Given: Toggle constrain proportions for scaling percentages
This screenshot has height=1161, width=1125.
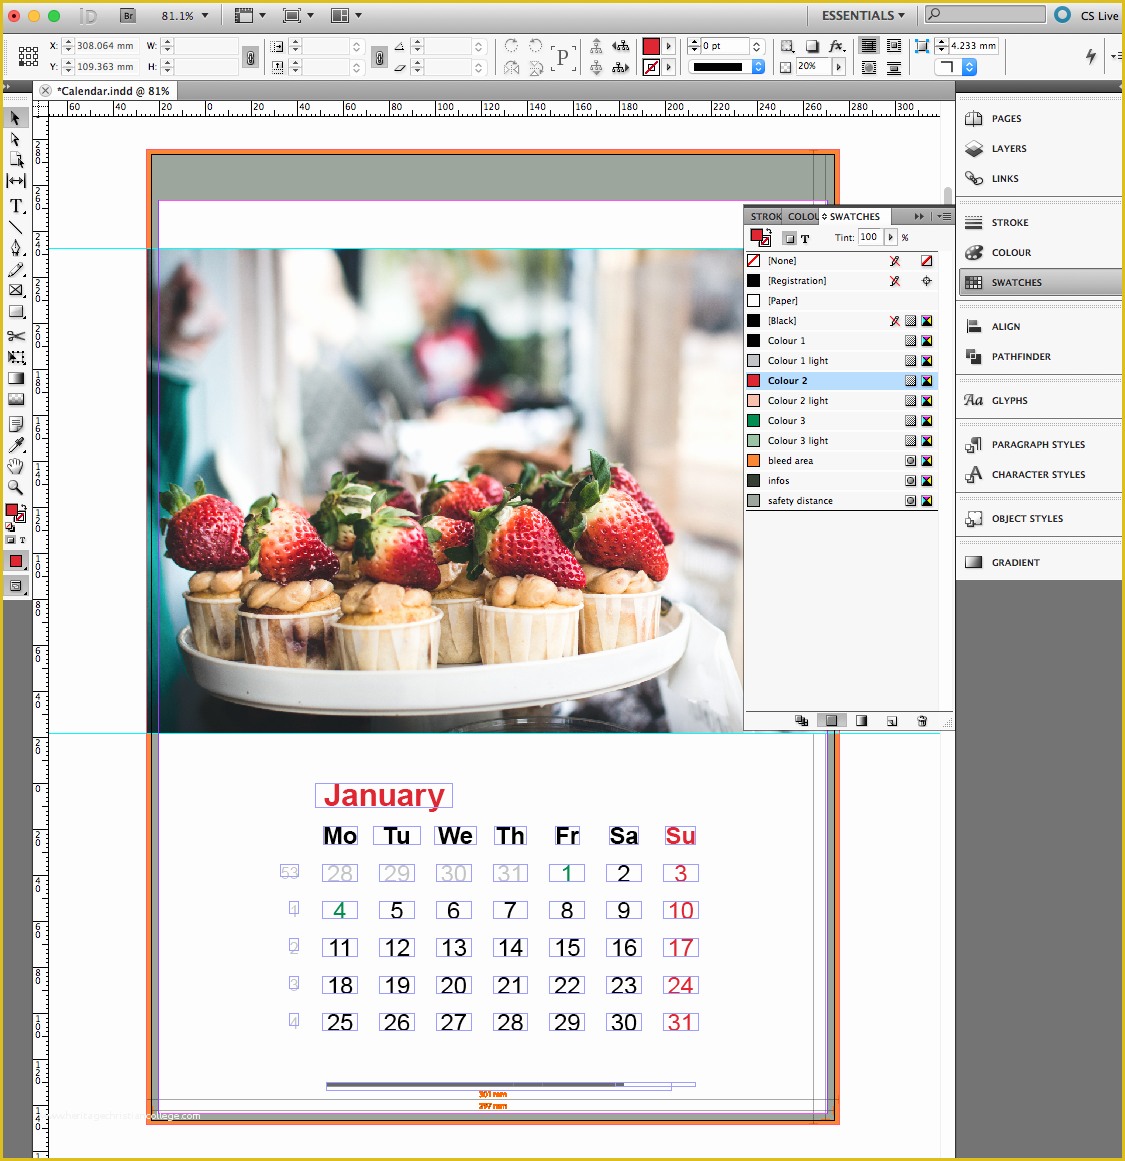Looking at the screenshot, I should coord(379,57).
